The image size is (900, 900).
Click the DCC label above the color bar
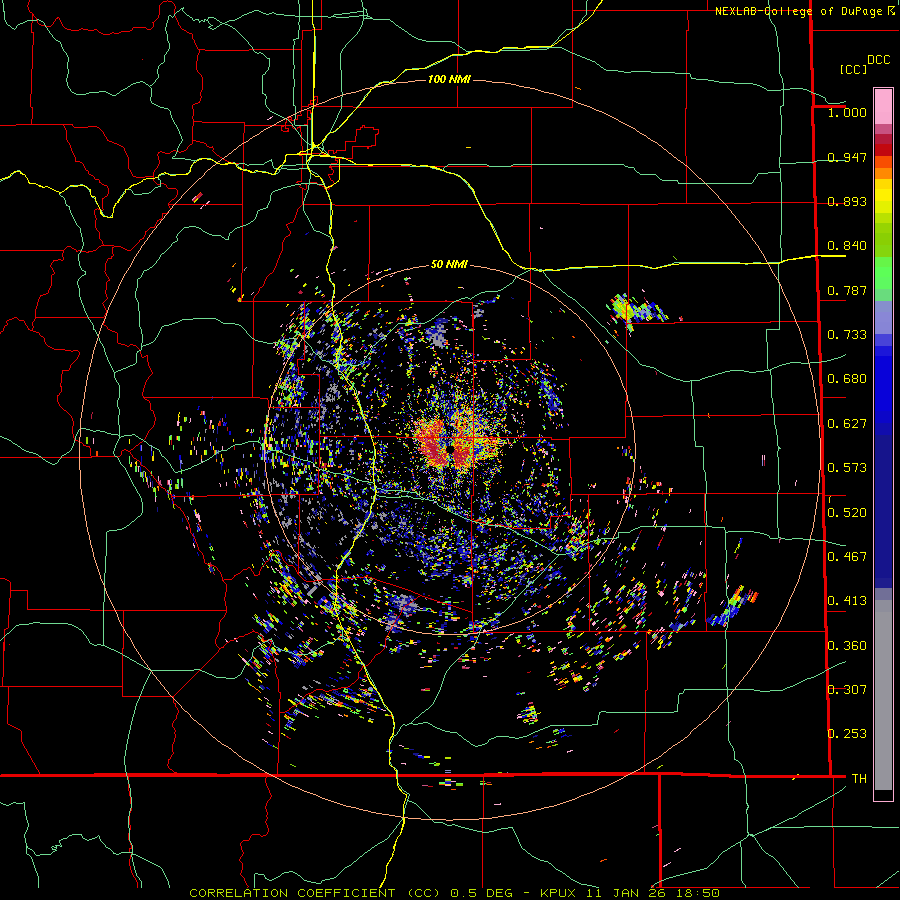tap(878, 60)
